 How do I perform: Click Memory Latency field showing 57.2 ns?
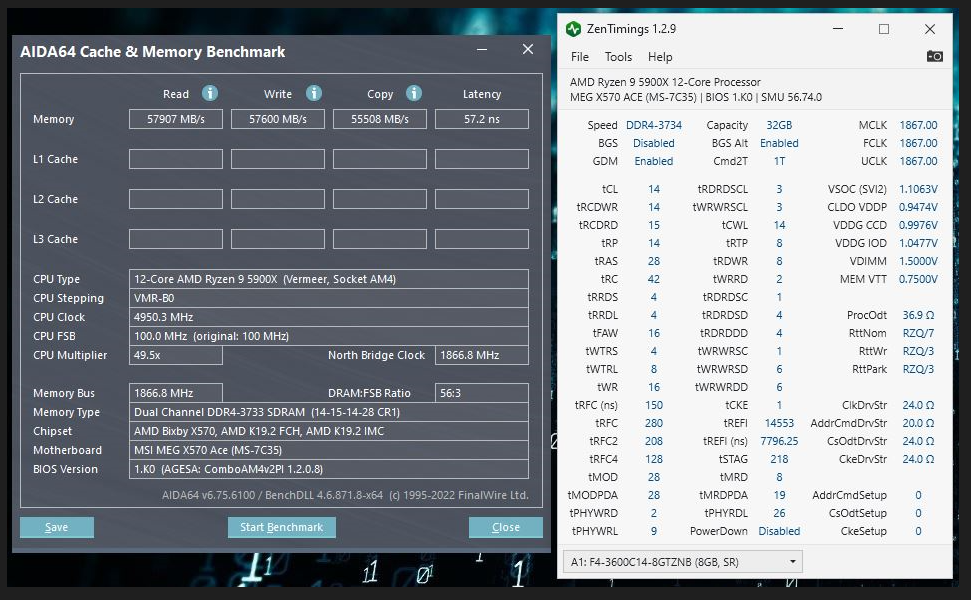point(482,119)
